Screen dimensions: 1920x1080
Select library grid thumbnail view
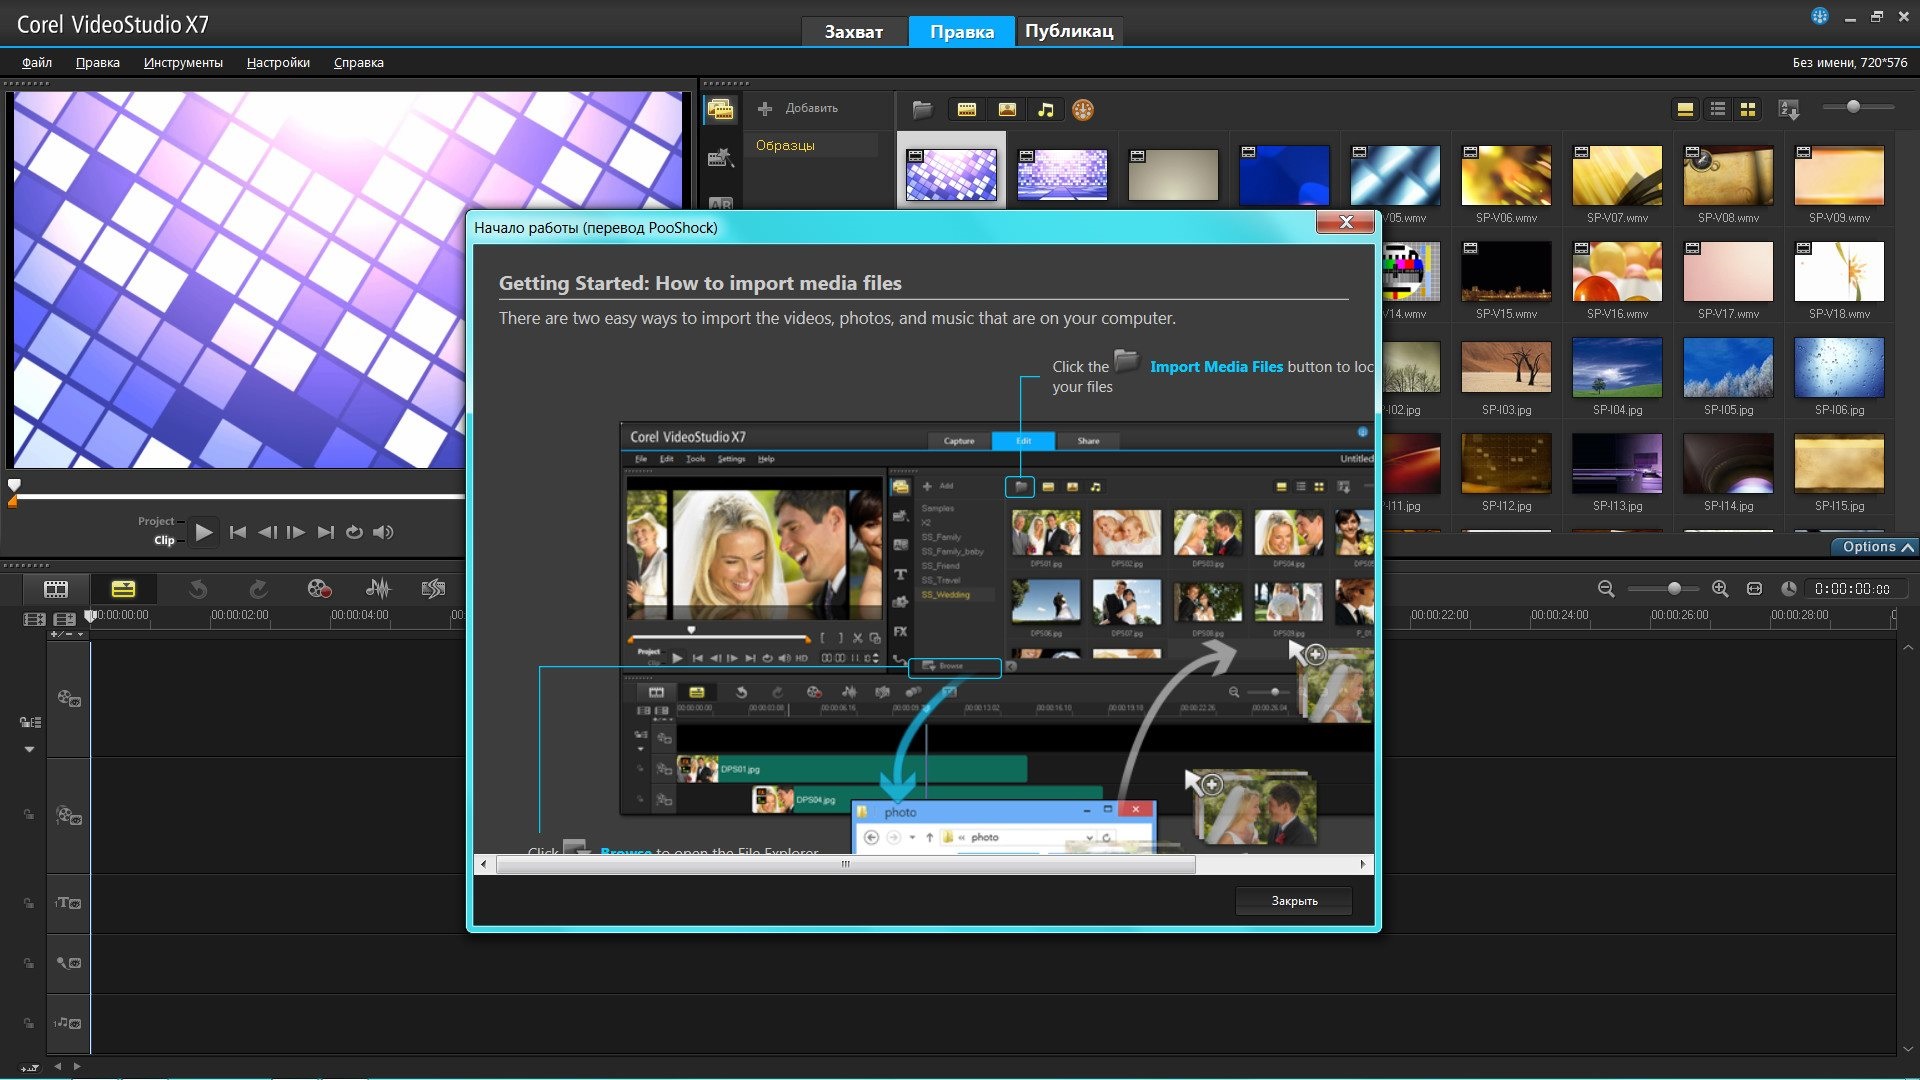[x=1748, y=110]
